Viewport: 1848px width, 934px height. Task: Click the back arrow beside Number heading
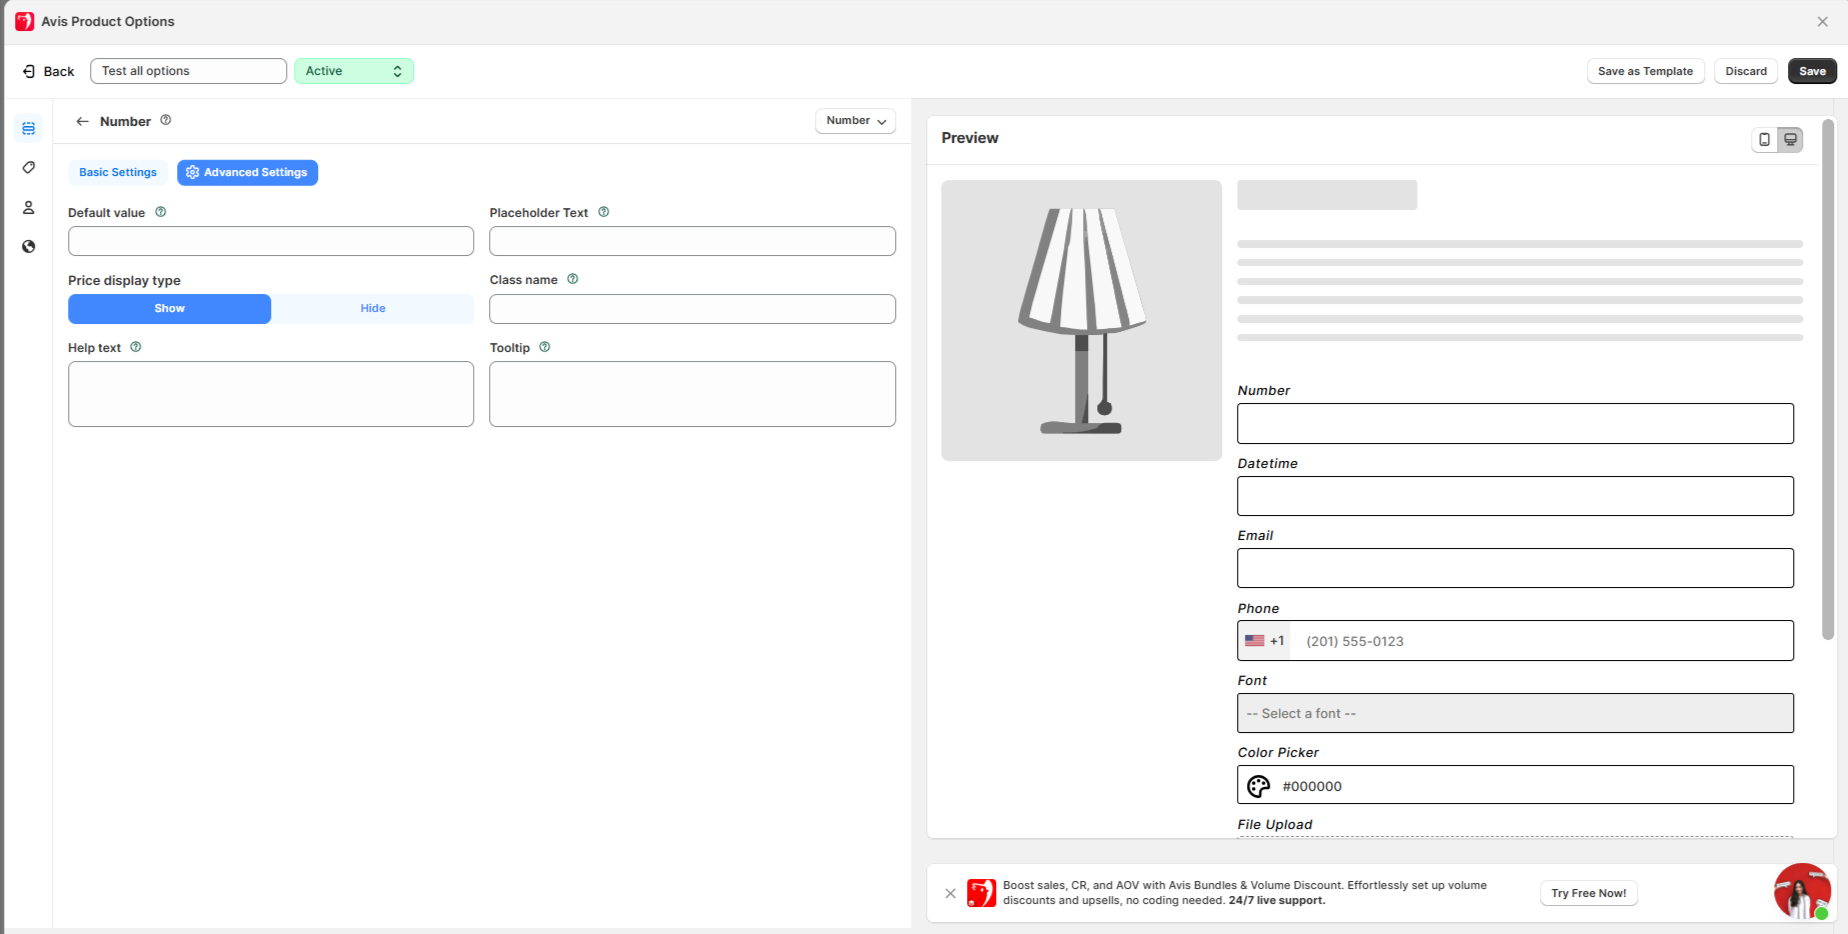click(82, 121)
